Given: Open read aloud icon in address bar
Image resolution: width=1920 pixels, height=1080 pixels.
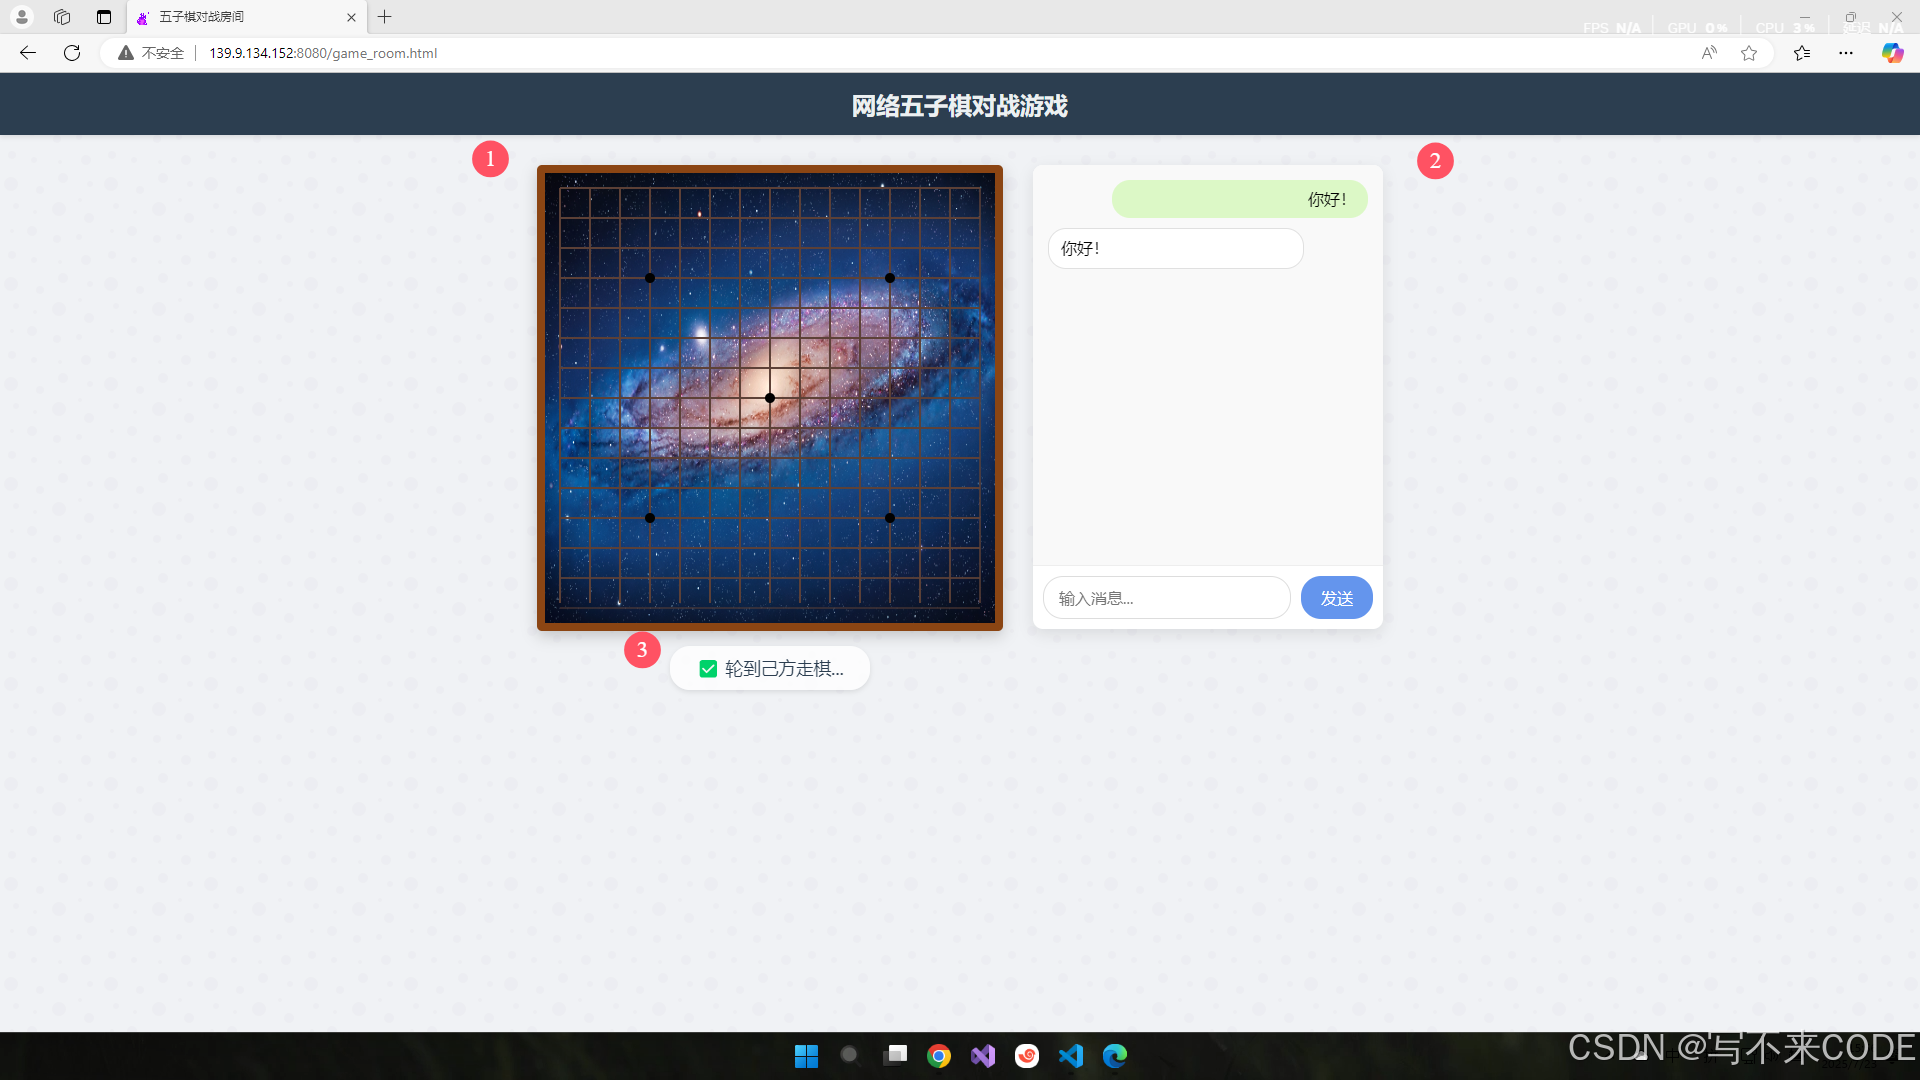Looking at the screenshot, I should (x=1709, y=53).
